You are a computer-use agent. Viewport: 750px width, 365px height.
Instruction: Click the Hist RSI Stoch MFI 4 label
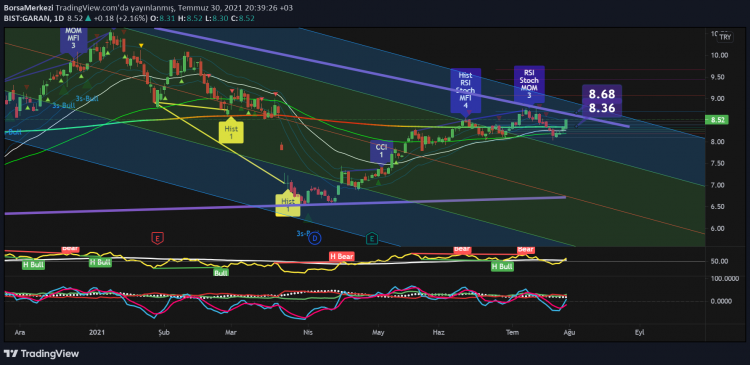465,89
